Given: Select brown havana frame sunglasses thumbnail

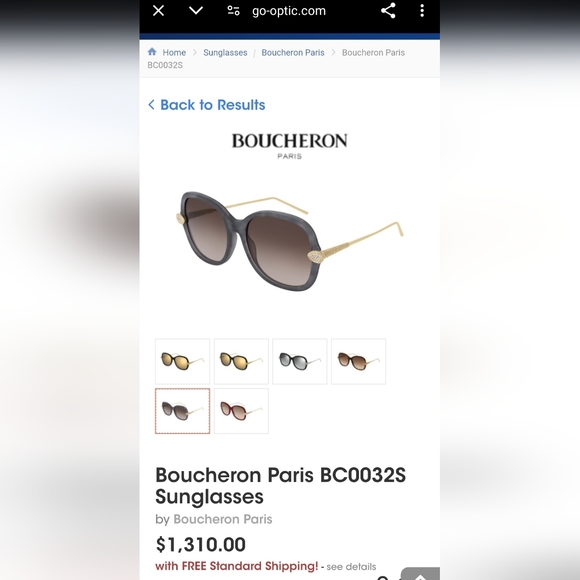Looking at the screenshot, I should coord(358,361).
